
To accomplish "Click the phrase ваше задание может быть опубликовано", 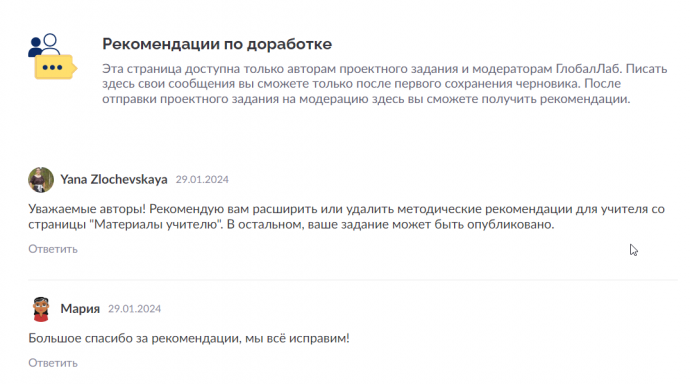I will pos(430,224).
